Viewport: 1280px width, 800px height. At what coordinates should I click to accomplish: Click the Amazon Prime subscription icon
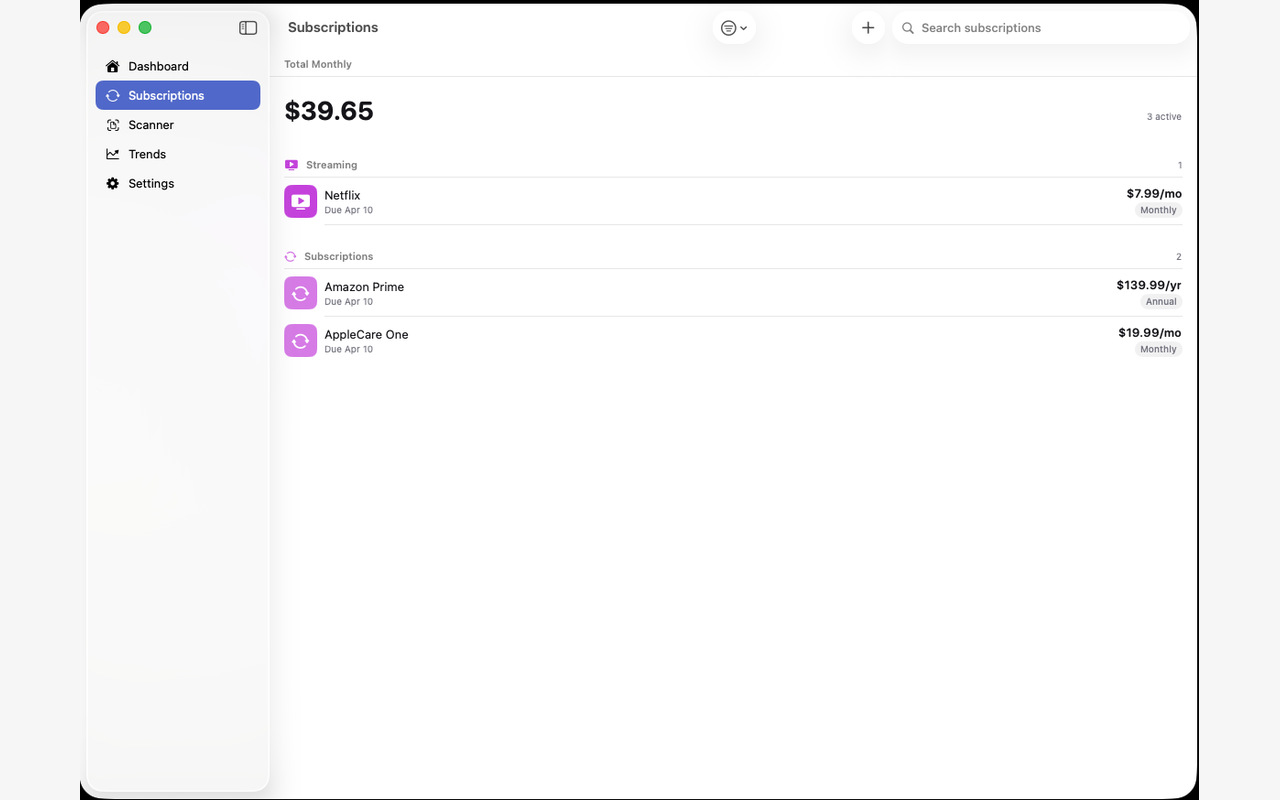[300, 293]
